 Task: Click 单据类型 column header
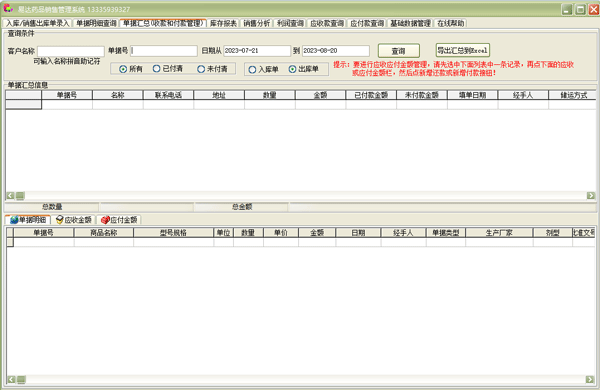(x=446, y=233)
